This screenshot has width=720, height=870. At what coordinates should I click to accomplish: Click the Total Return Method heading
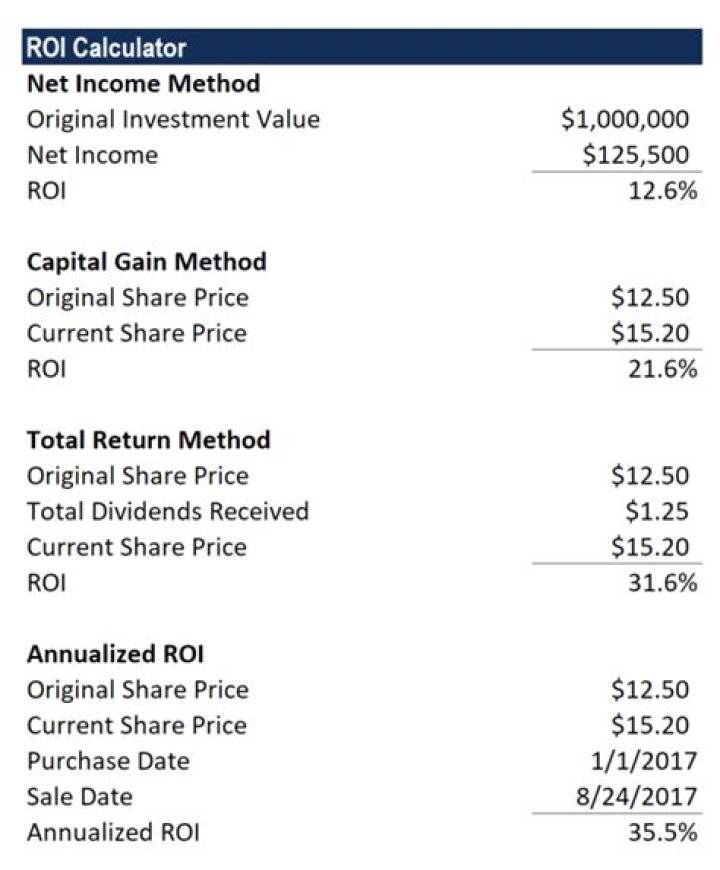(149, 440)
